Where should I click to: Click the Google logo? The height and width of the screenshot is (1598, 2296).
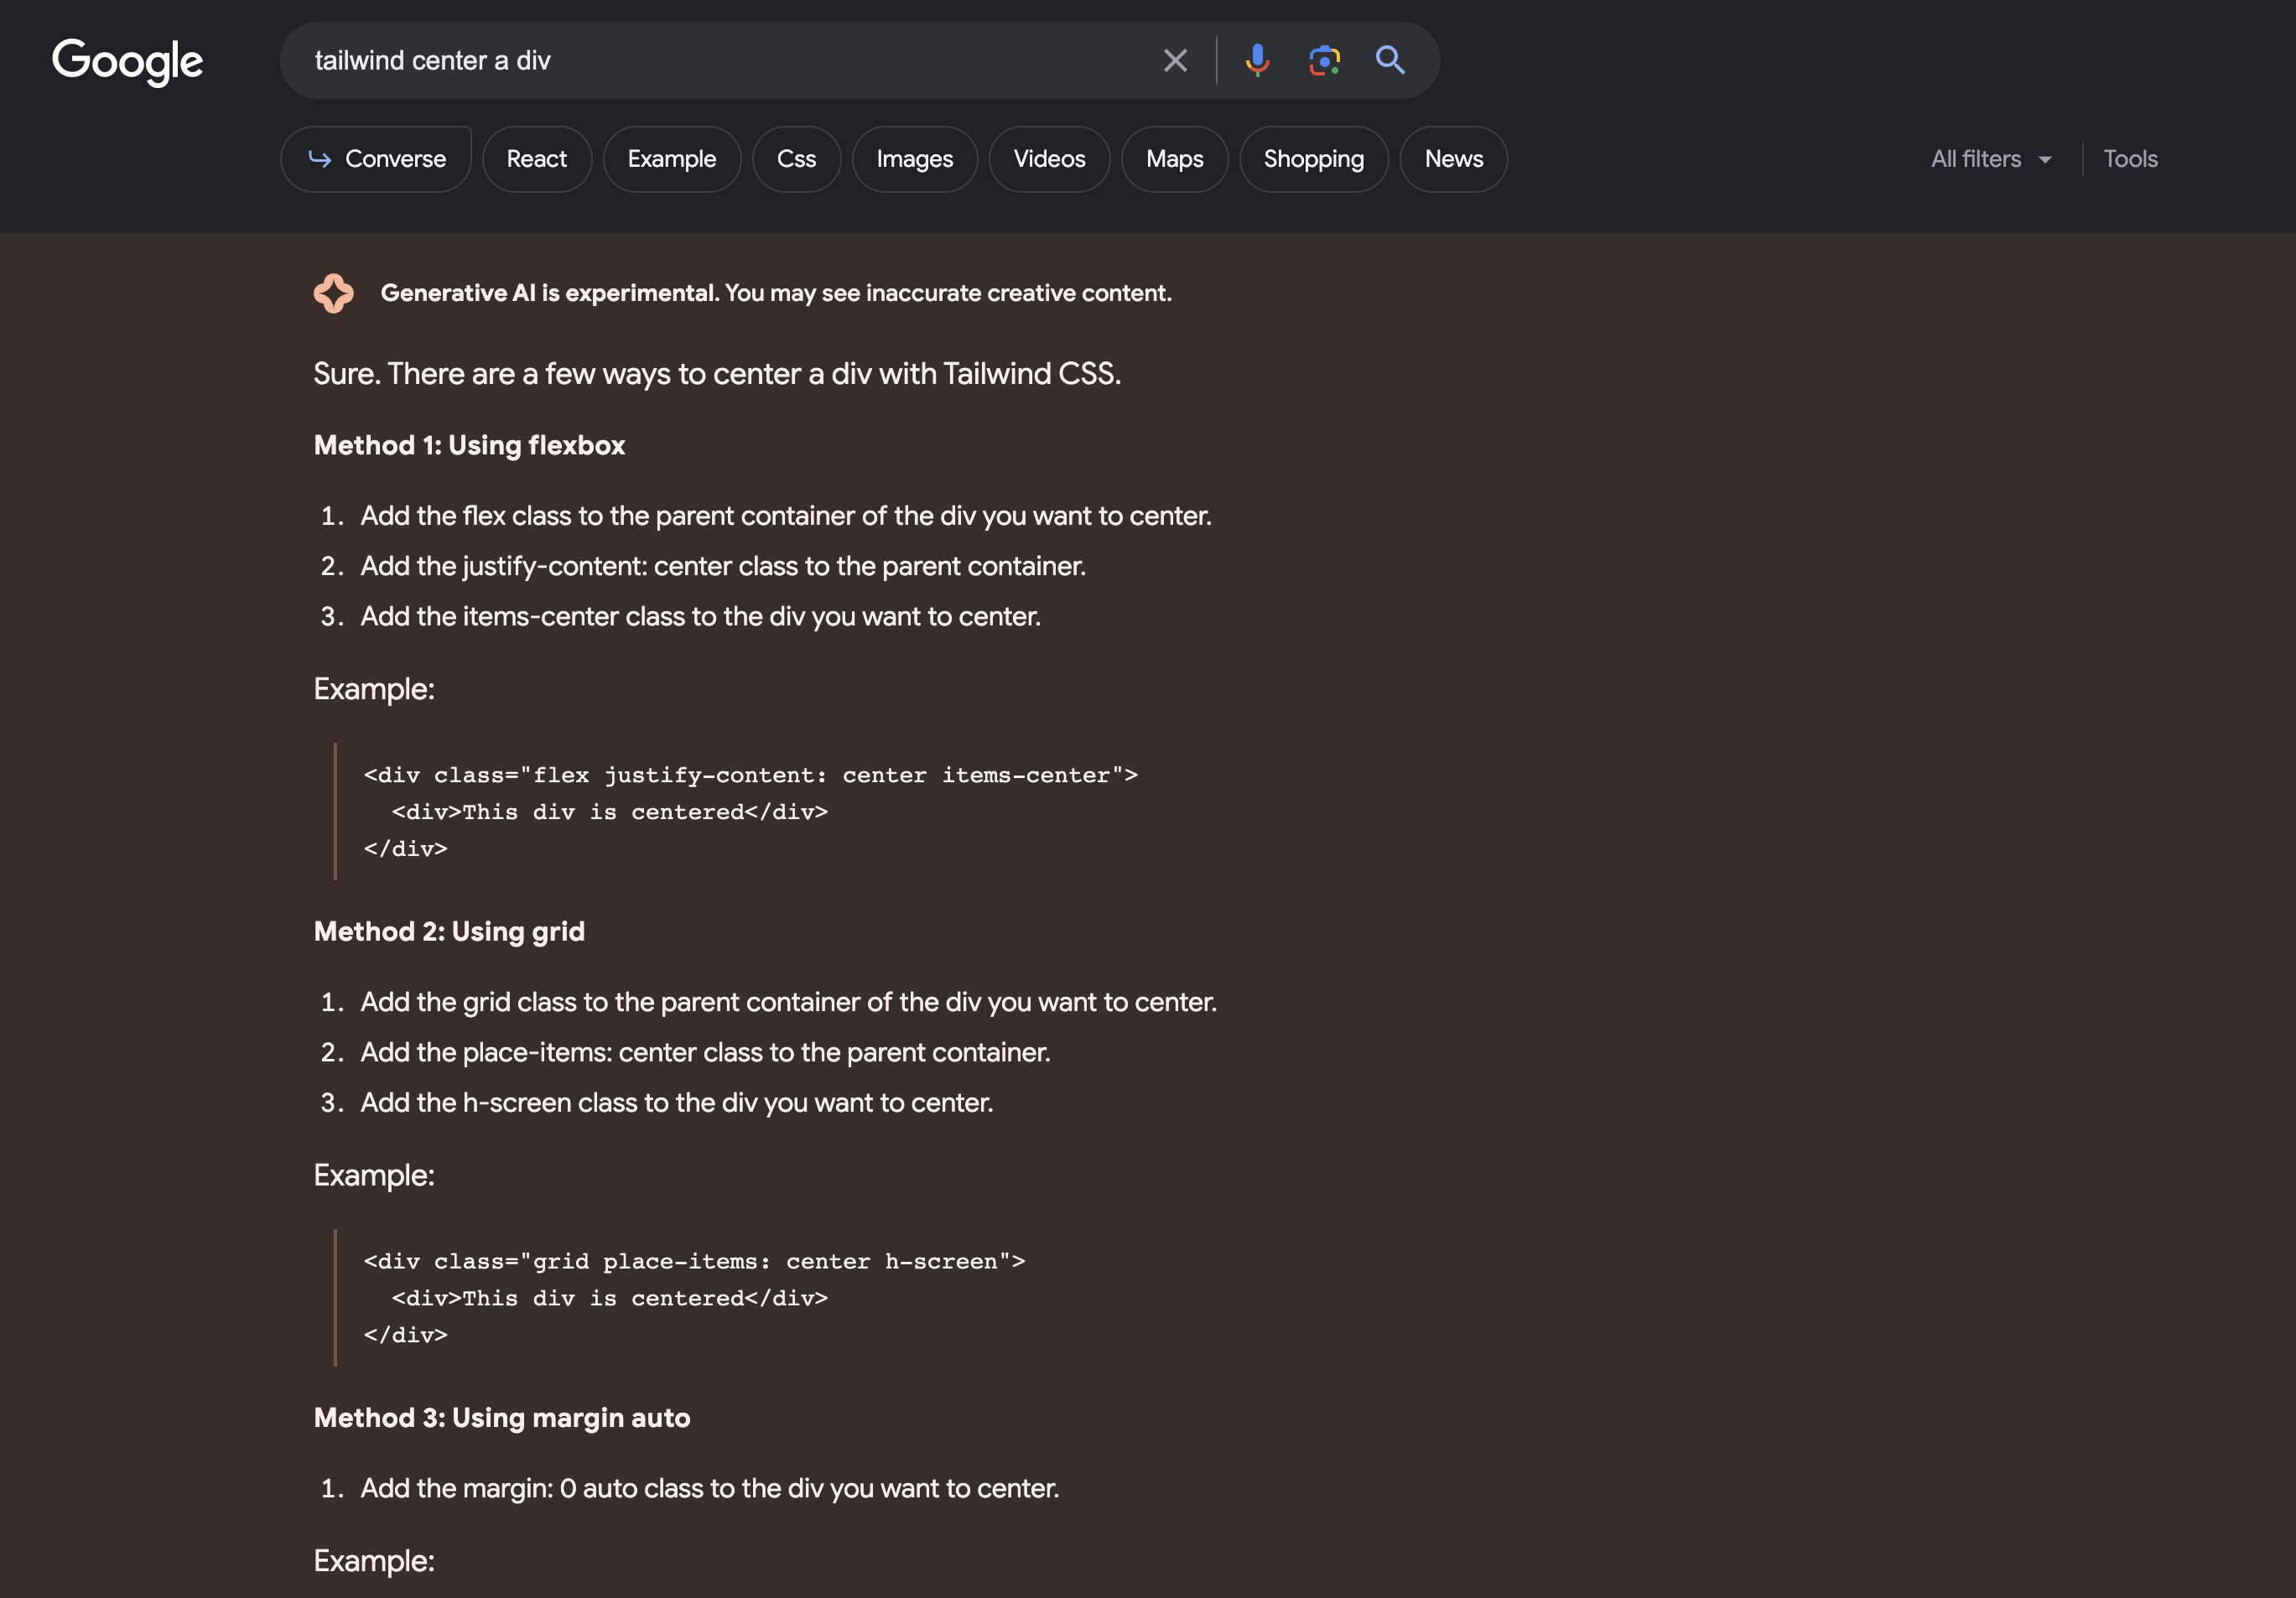[x=127, y=62]
